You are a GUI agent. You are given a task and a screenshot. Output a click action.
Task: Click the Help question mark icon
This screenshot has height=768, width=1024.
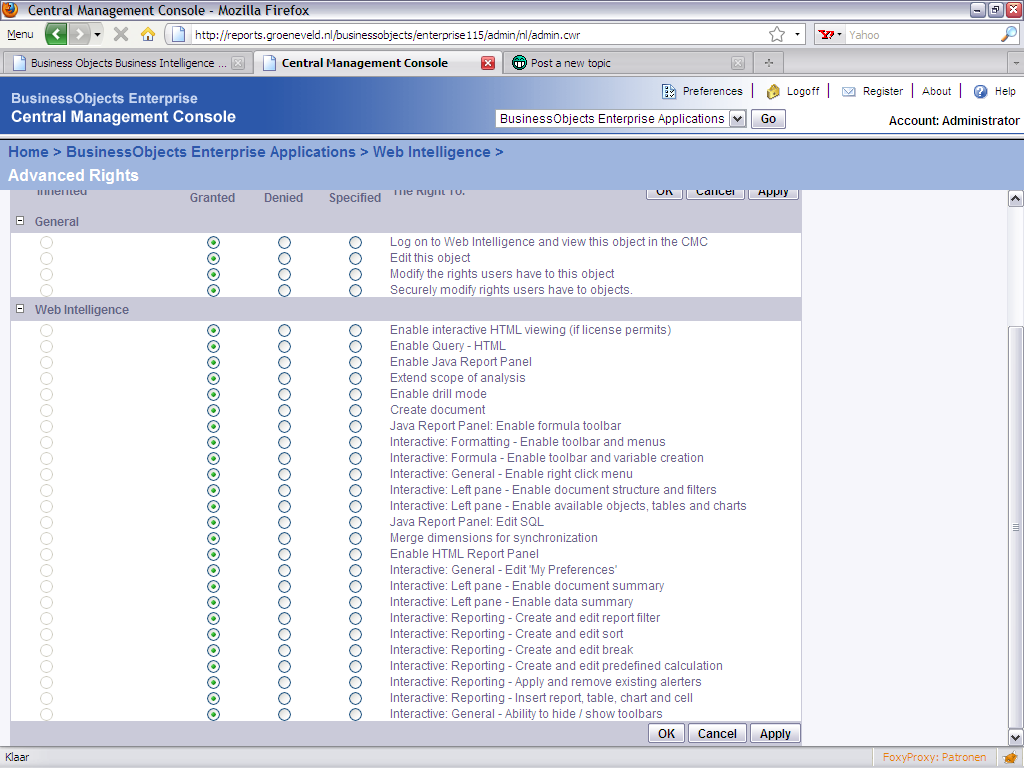pyautogui.click(x=980, y=91)
